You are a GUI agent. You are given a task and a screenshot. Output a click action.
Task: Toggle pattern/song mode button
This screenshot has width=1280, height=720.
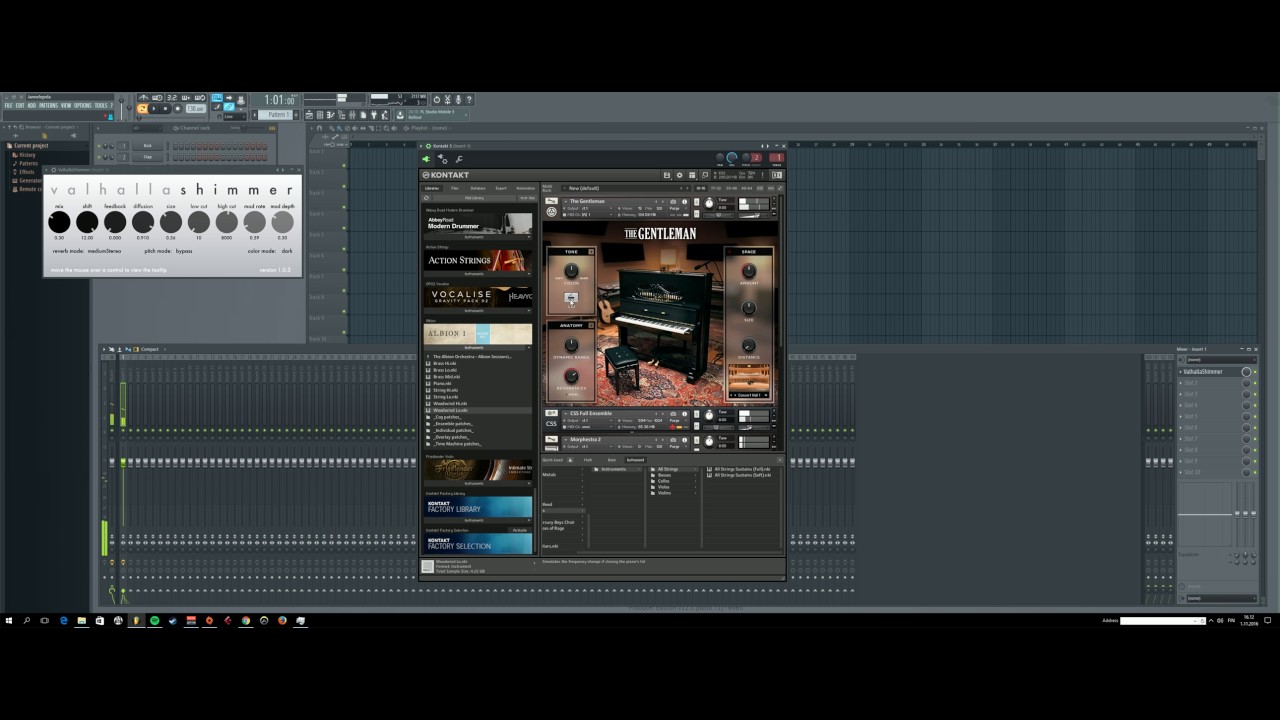(x=142, y=108)
